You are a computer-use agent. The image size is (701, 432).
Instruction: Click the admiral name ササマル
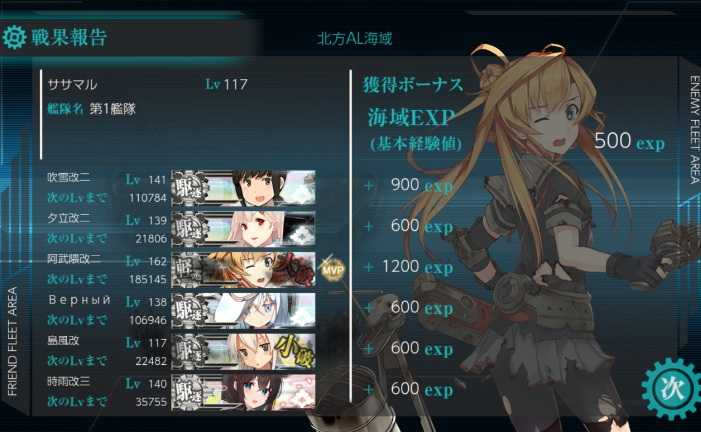tap(72, 84)
